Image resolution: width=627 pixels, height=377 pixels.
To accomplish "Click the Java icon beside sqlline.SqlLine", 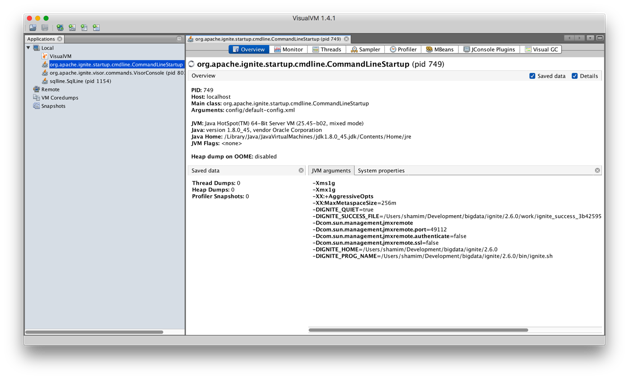I will tap(45, 81).
